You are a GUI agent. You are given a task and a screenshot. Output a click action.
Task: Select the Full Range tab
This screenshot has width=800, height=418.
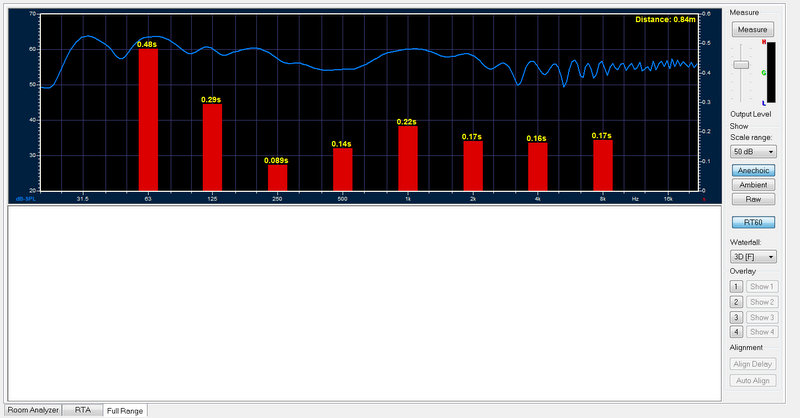click(125, 411)
